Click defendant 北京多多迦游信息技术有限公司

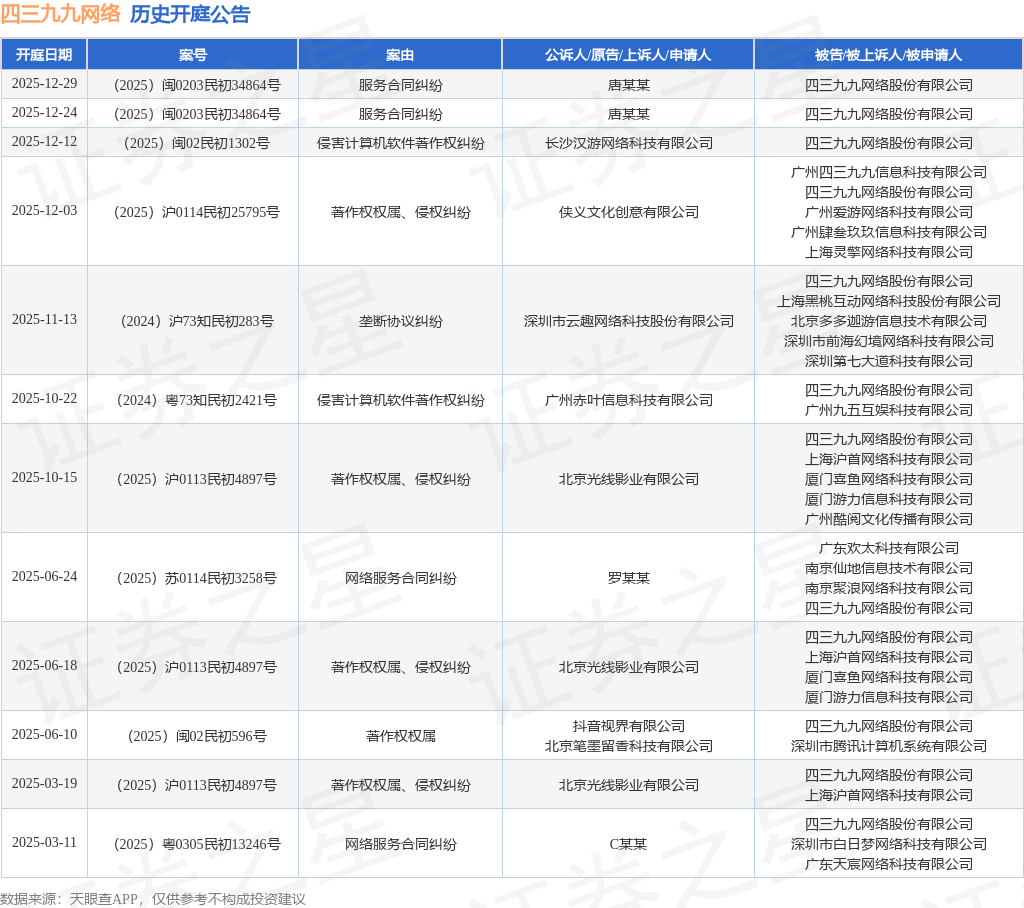pyautogui.click(x=888, y=321)
